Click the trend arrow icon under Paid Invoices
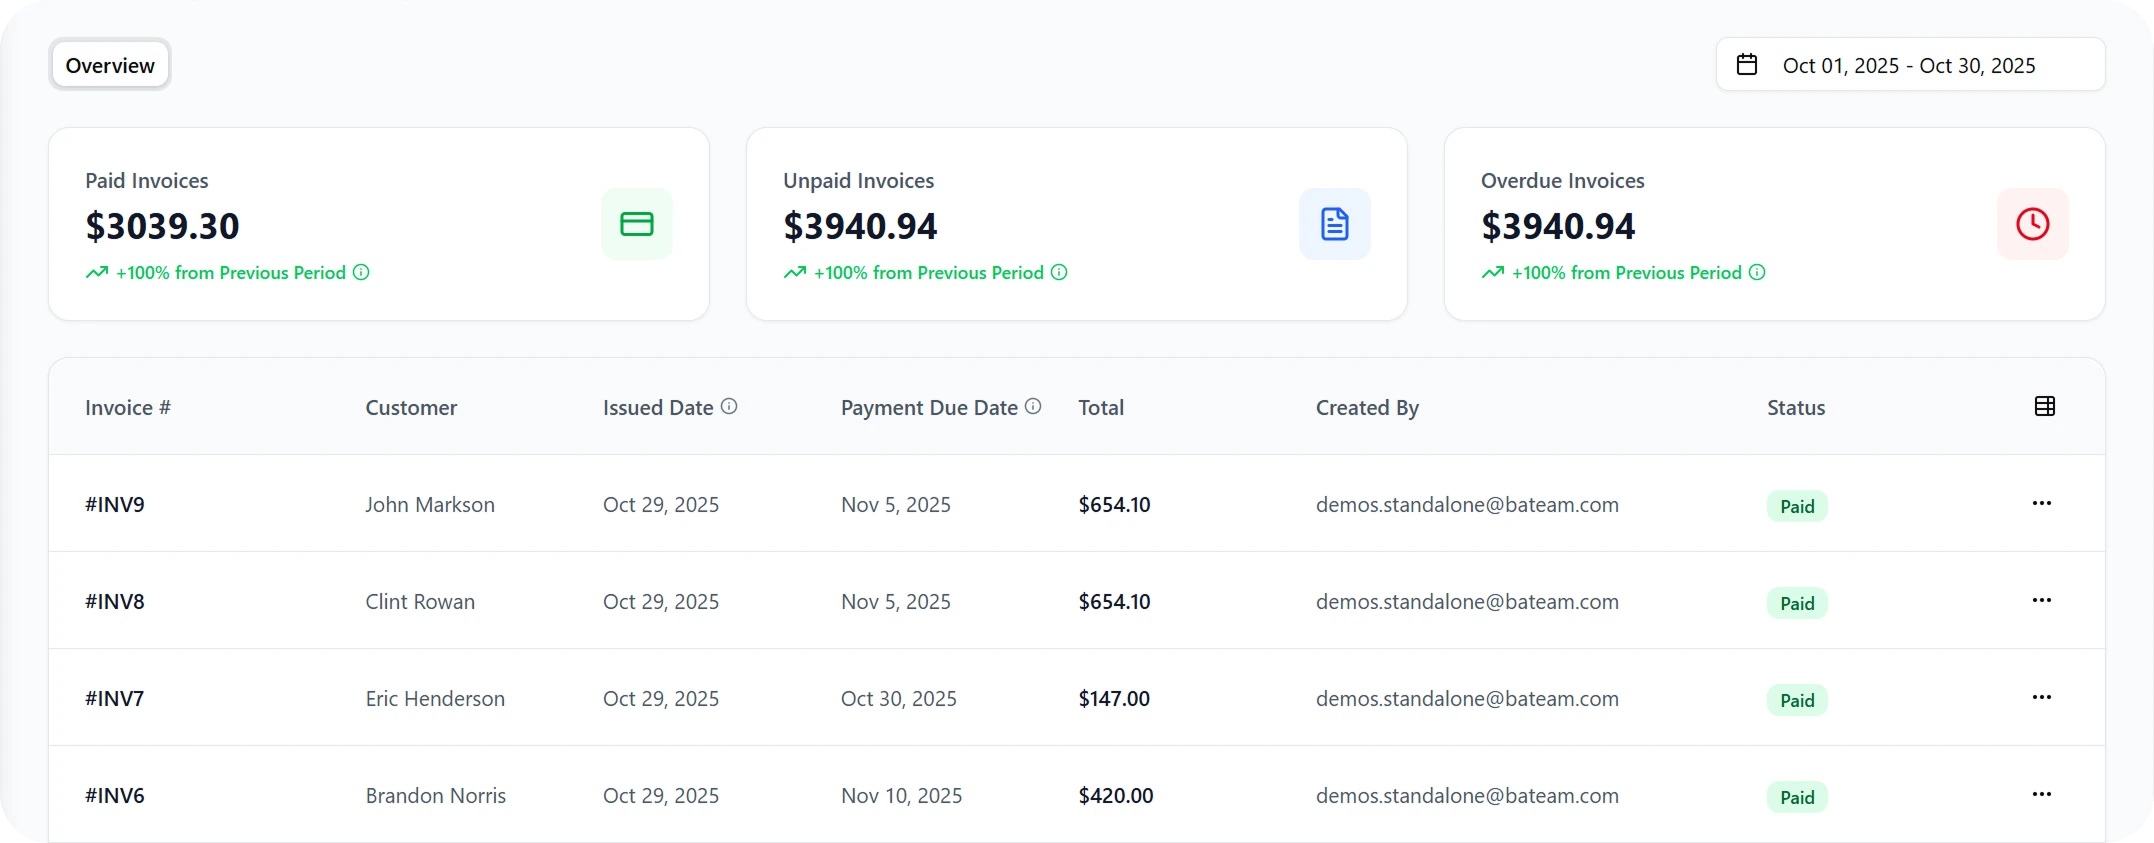 (x=97, y=272)
